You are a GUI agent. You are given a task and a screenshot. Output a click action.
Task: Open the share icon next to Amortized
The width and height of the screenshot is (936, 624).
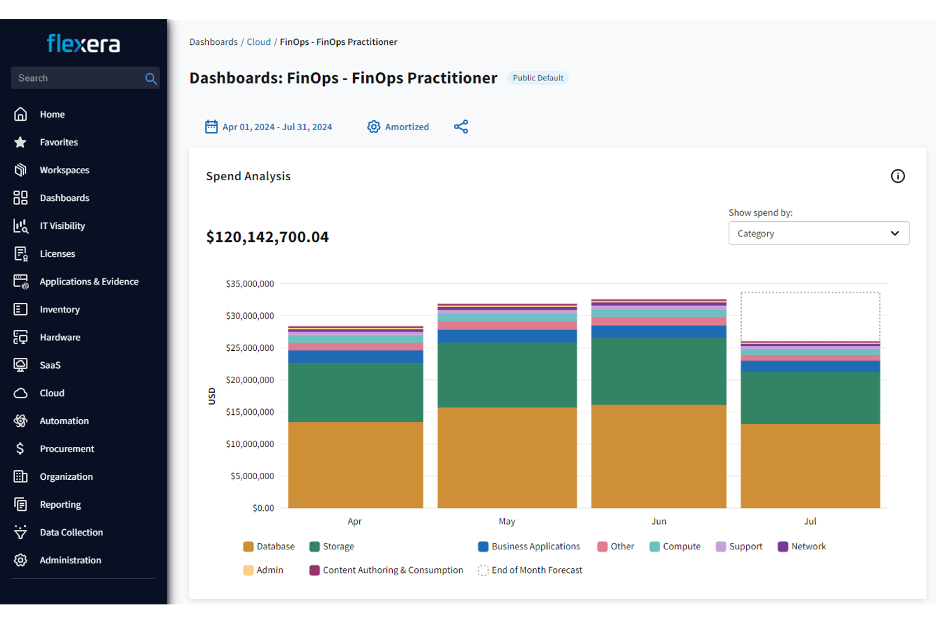coord(461,126)
